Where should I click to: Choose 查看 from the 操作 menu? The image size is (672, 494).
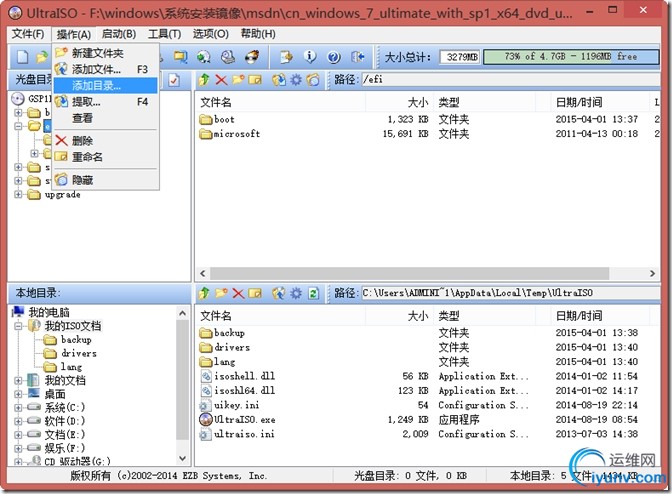point(105,118)
